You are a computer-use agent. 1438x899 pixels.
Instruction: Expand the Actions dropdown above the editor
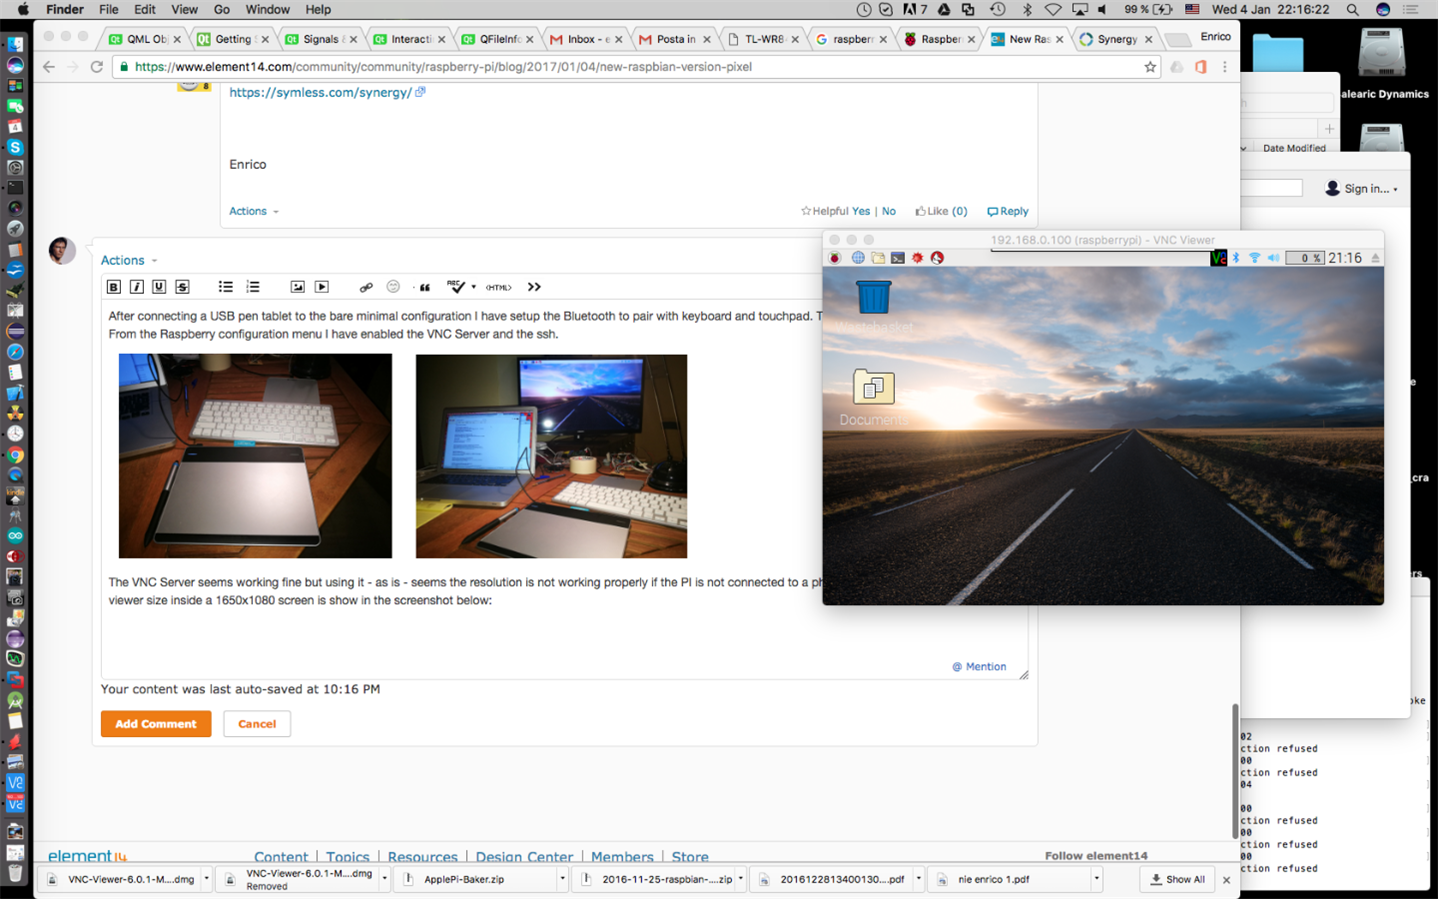point(128,260)
